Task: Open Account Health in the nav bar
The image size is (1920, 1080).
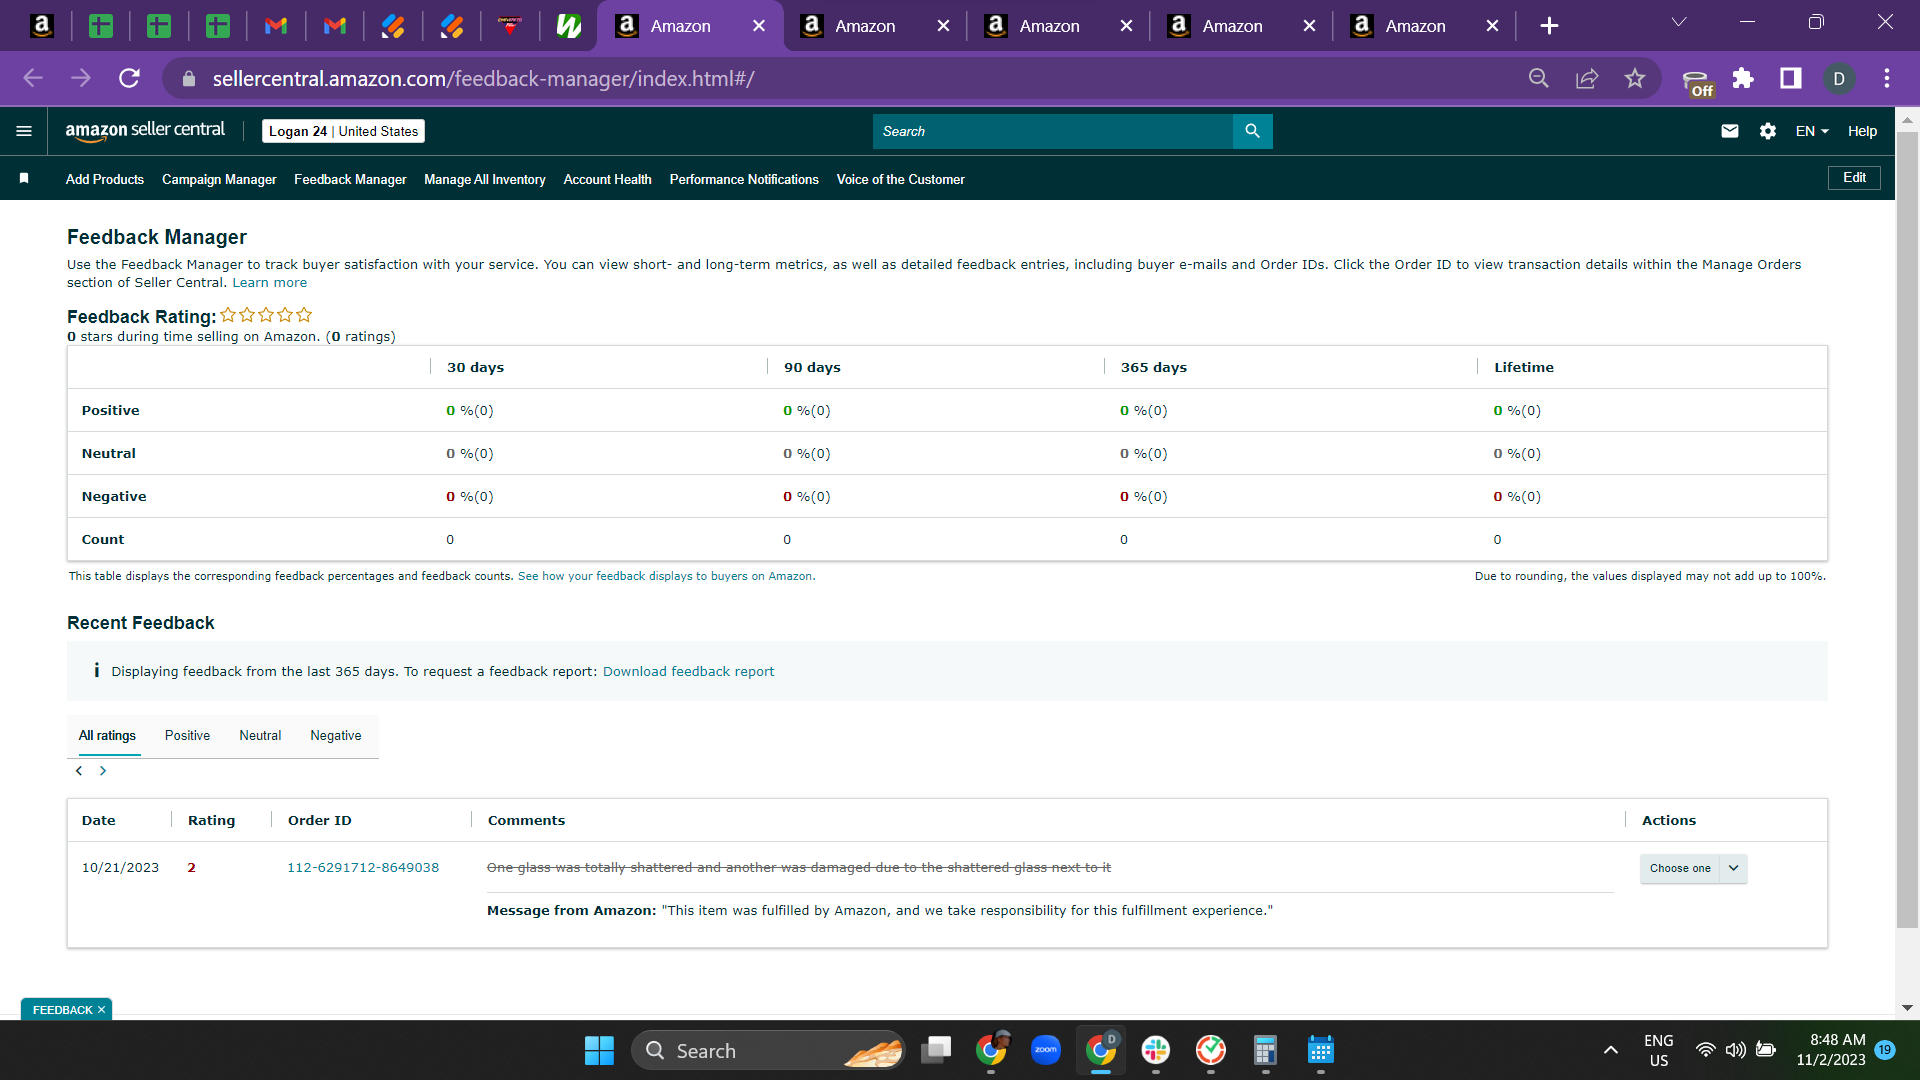Action: pos(607,180)
